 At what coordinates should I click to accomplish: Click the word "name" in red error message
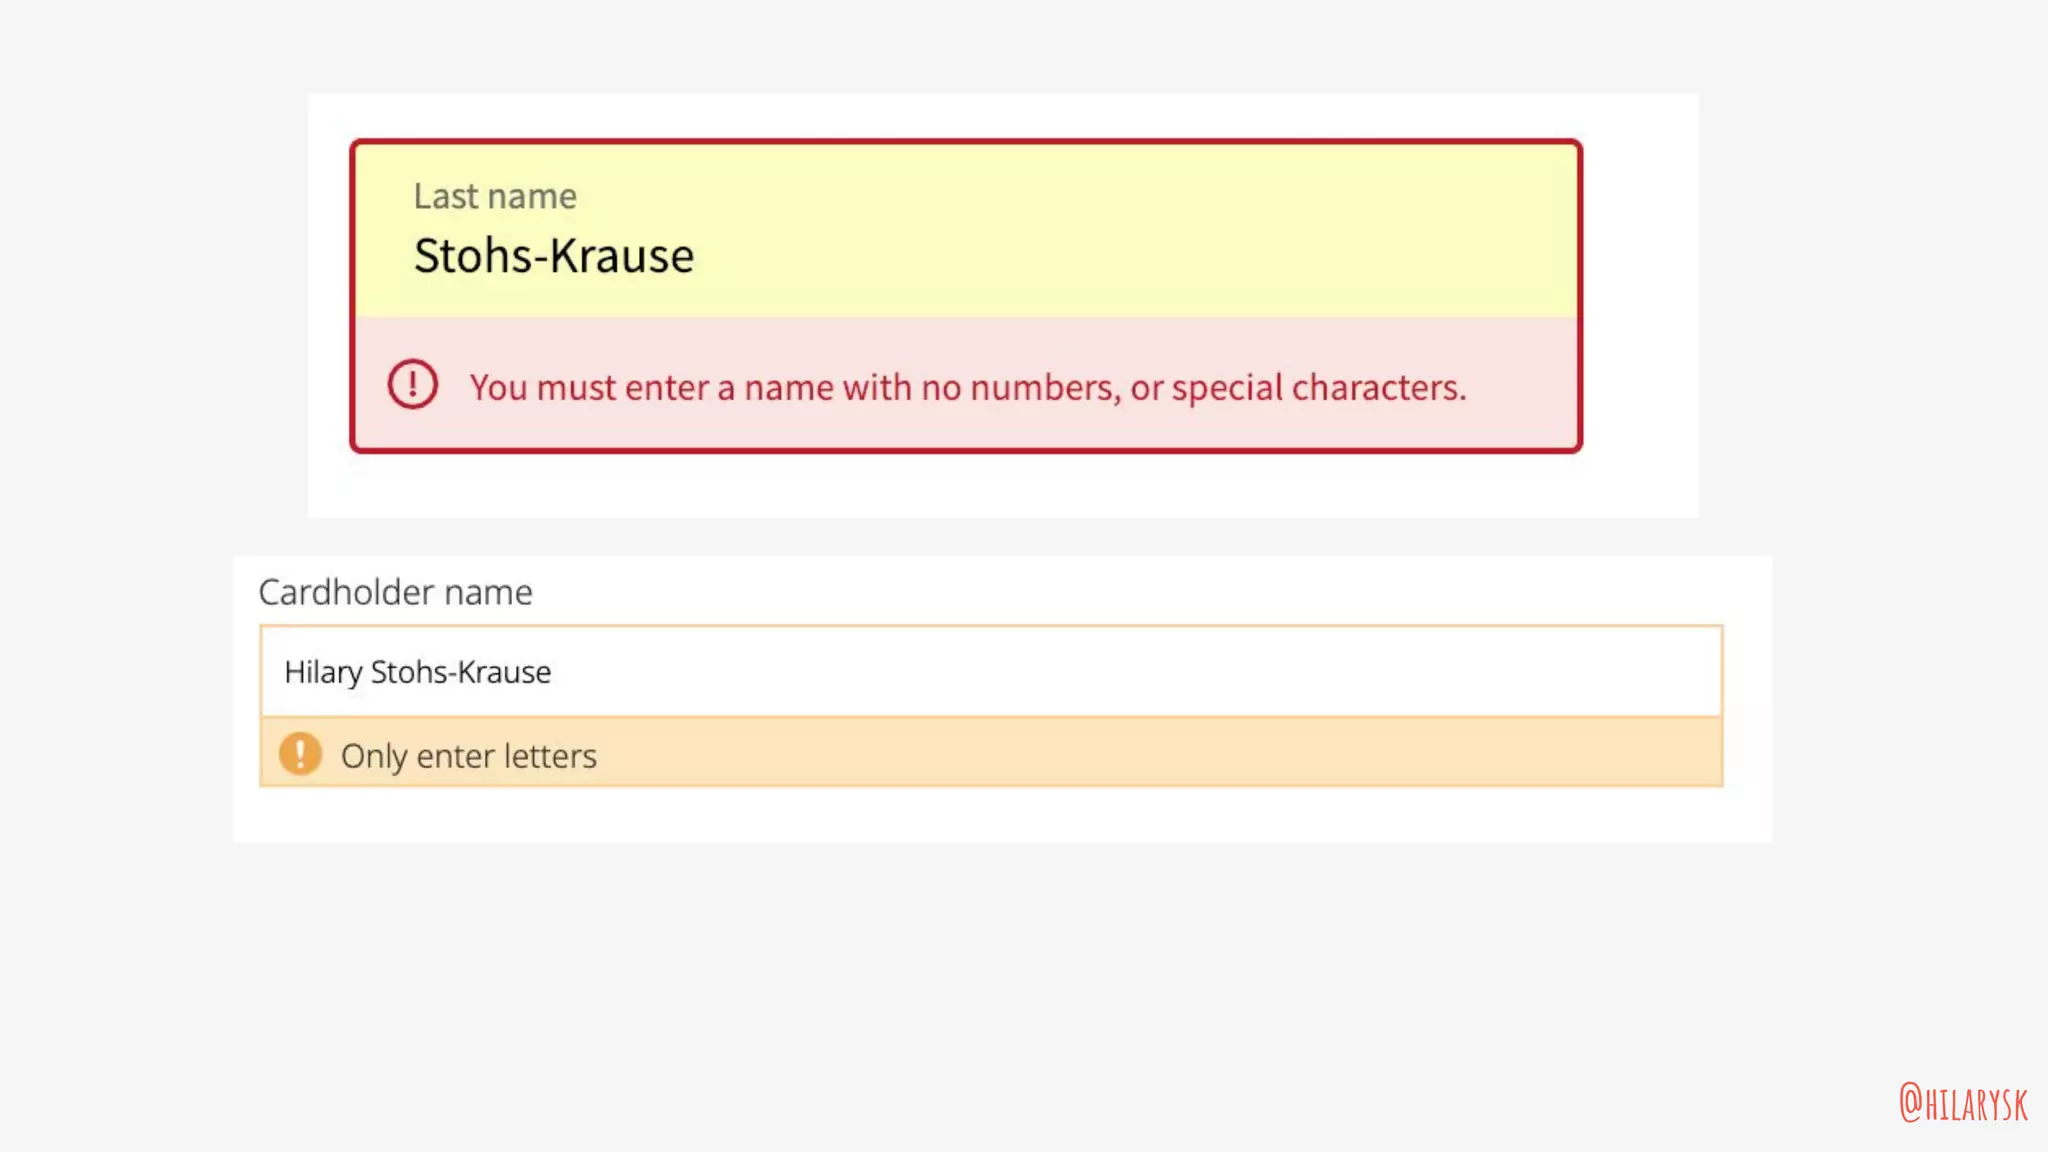point(789,388)
